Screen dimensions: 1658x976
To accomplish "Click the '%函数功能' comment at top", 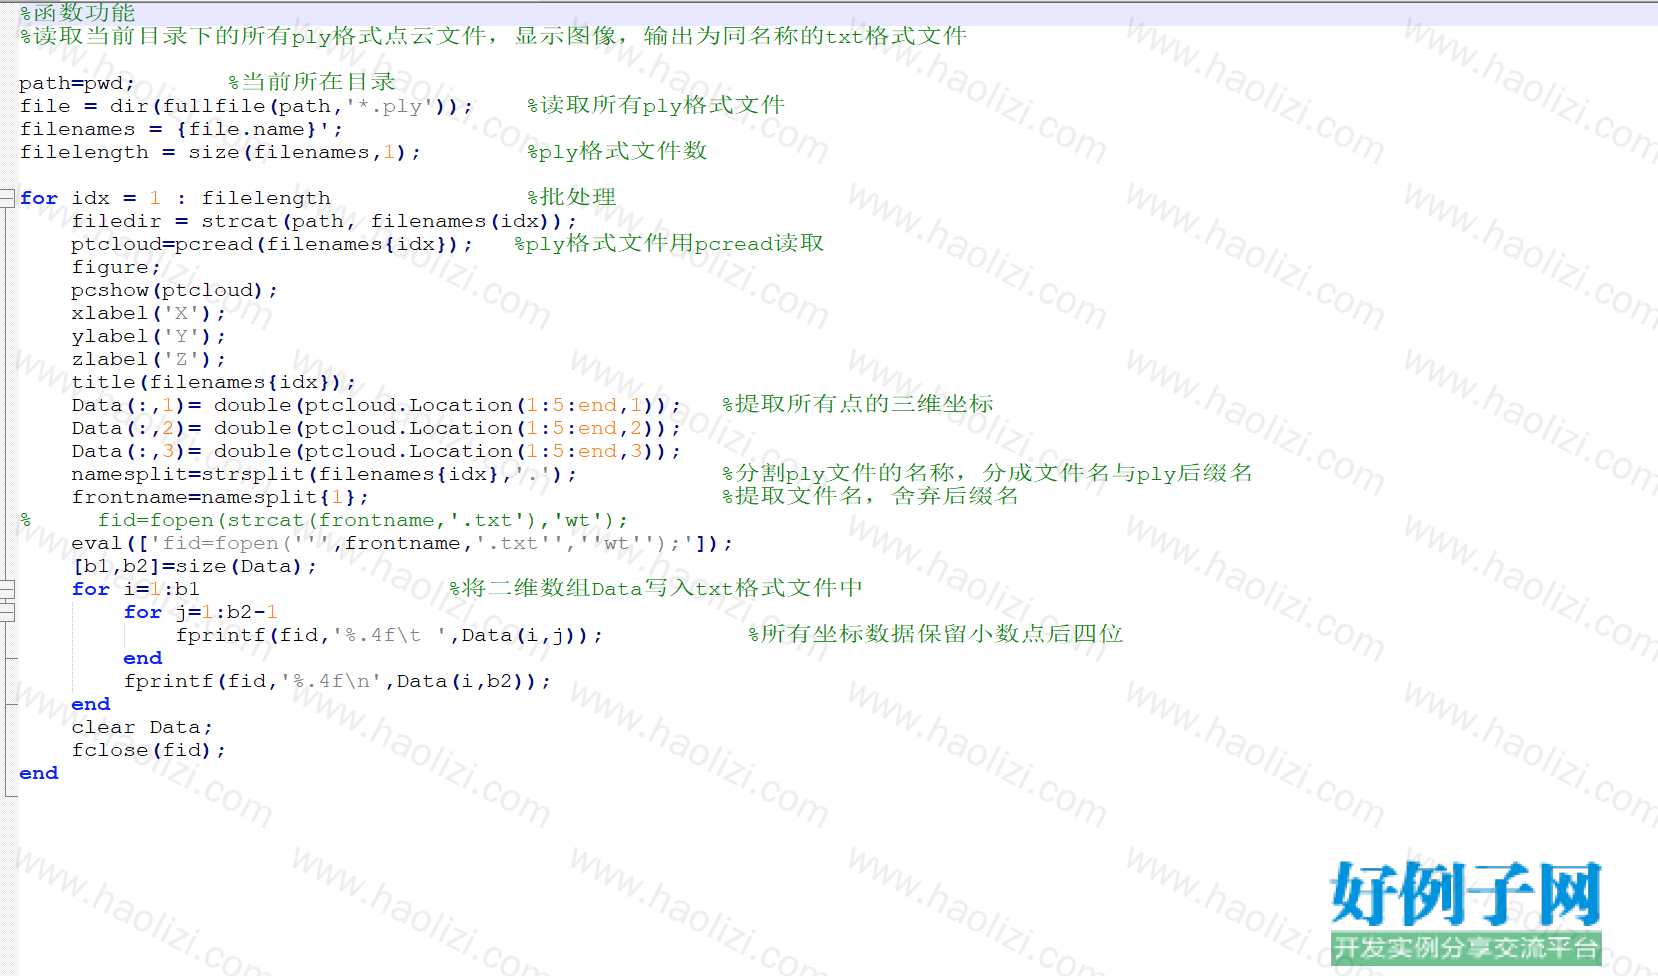I will [x=77, y=12].
